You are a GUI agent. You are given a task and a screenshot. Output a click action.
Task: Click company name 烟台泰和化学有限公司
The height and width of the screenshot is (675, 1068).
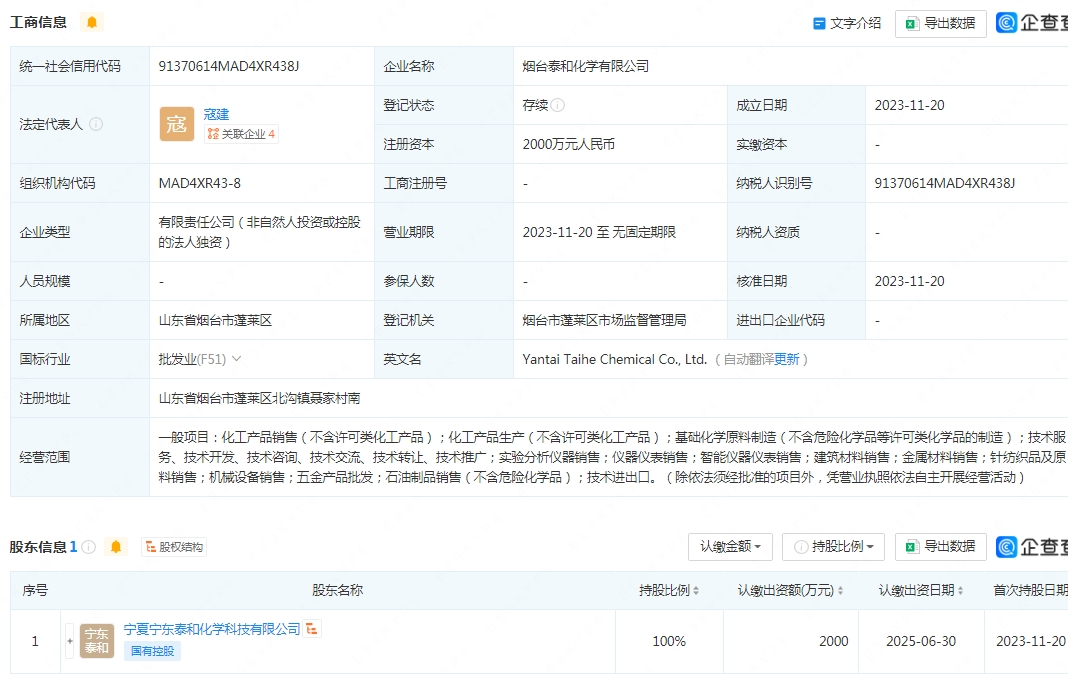point(586,66)
